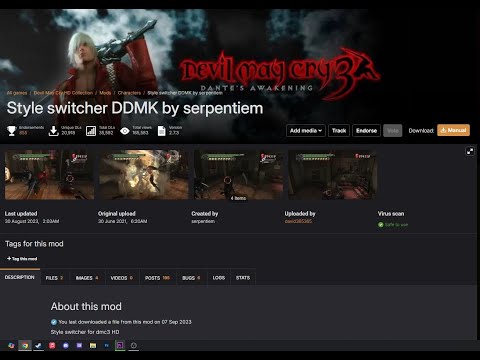Open Devil May Cry HD Collection breadcrumb
The width and height of the screenshot is (480, 360).
pos(63,93)
